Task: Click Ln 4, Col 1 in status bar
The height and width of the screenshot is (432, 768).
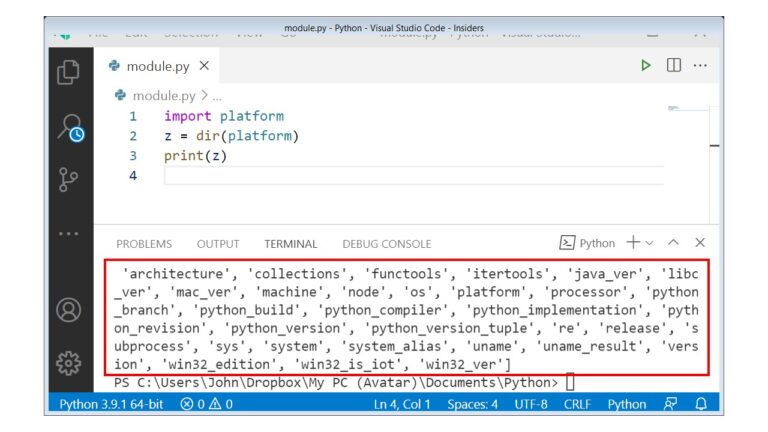Action: point(402,404)
